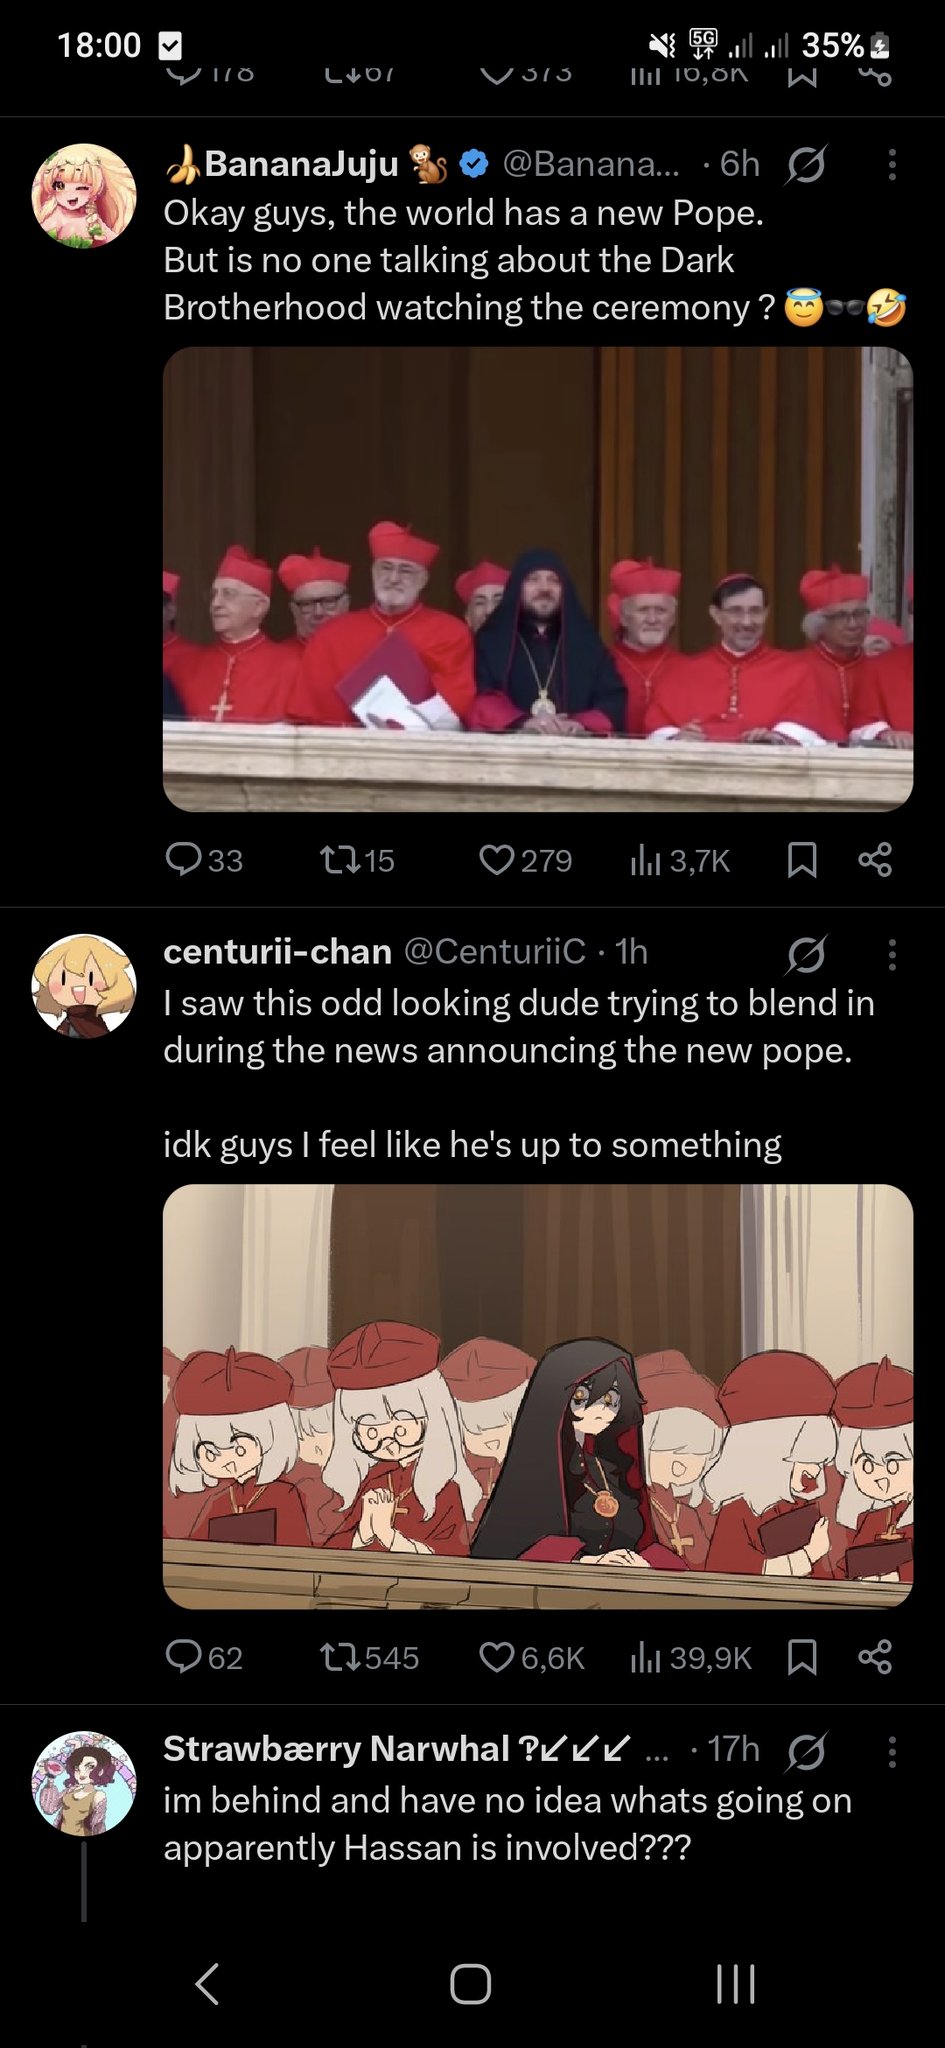Like BananaJuju's Pope tweet
Image resolution: width=945 pixels, height=2048 pixels.
pos(525,861)
